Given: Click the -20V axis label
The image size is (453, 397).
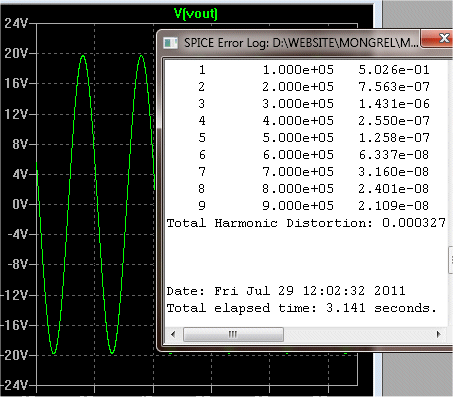Looking at the screenshot, I should (x=14, y=355).
